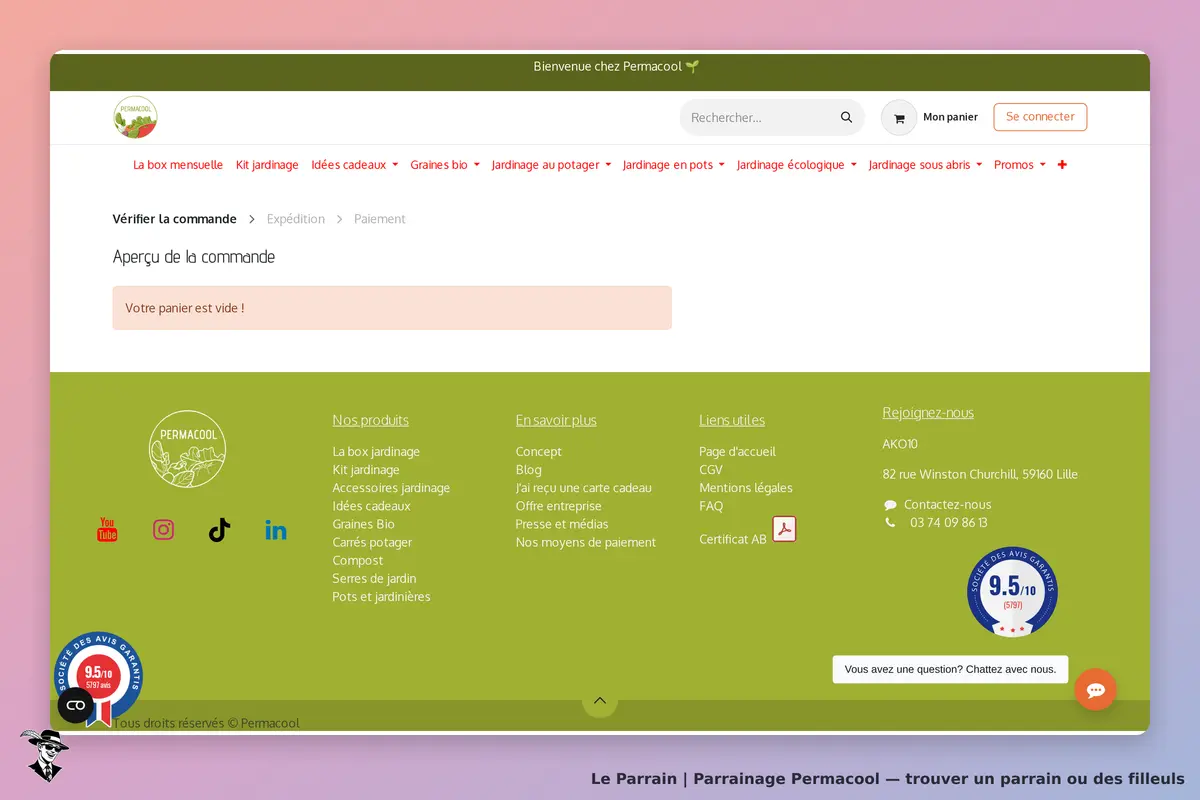Expand the Graines bio dropdown
The width and height of the screenshot is (1200, 800).
(x=445, y=165)
